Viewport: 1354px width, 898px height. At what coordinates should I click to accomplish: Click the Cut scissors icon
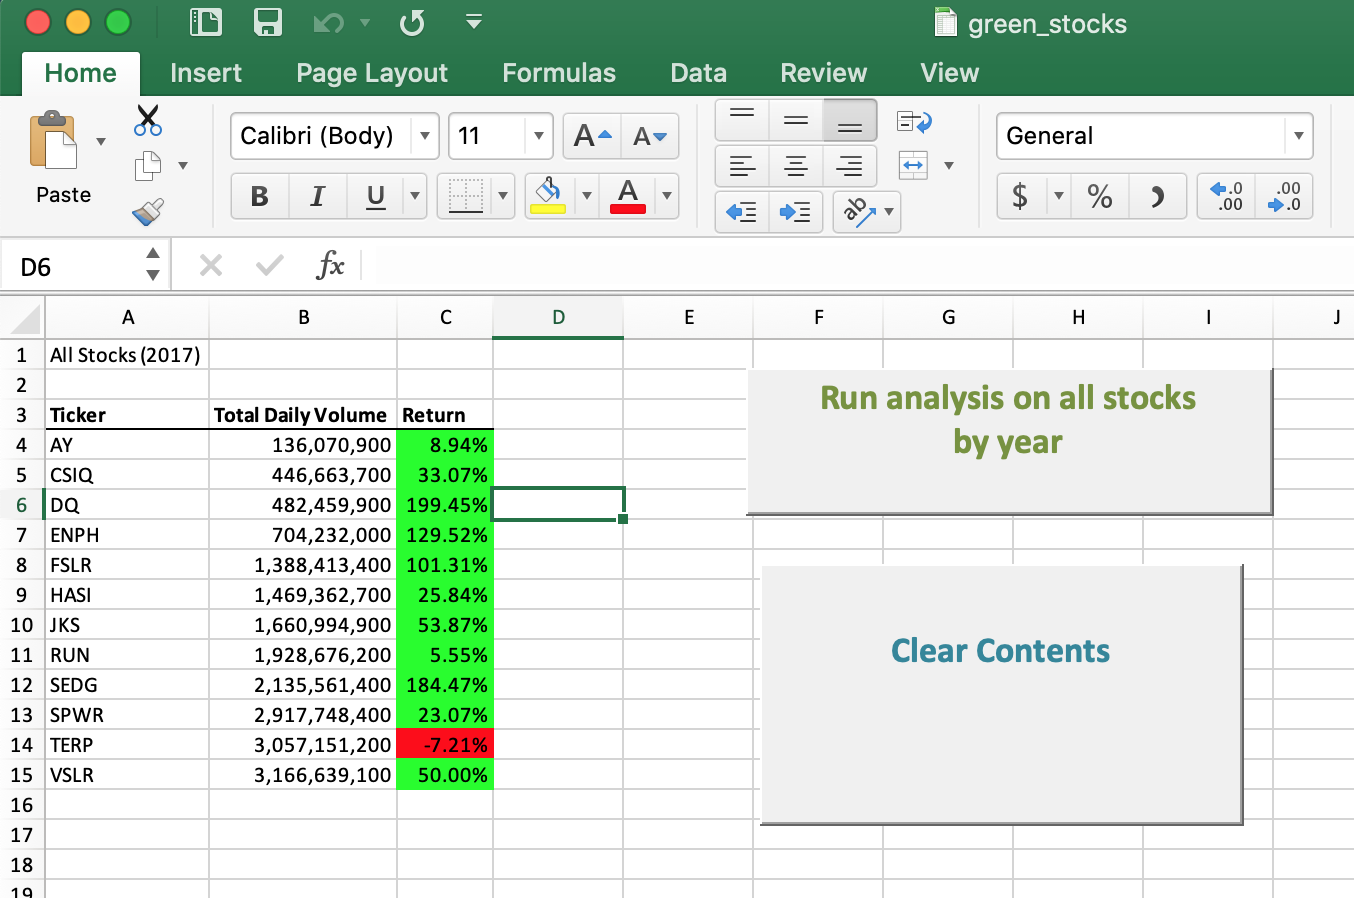coord(148,121)
